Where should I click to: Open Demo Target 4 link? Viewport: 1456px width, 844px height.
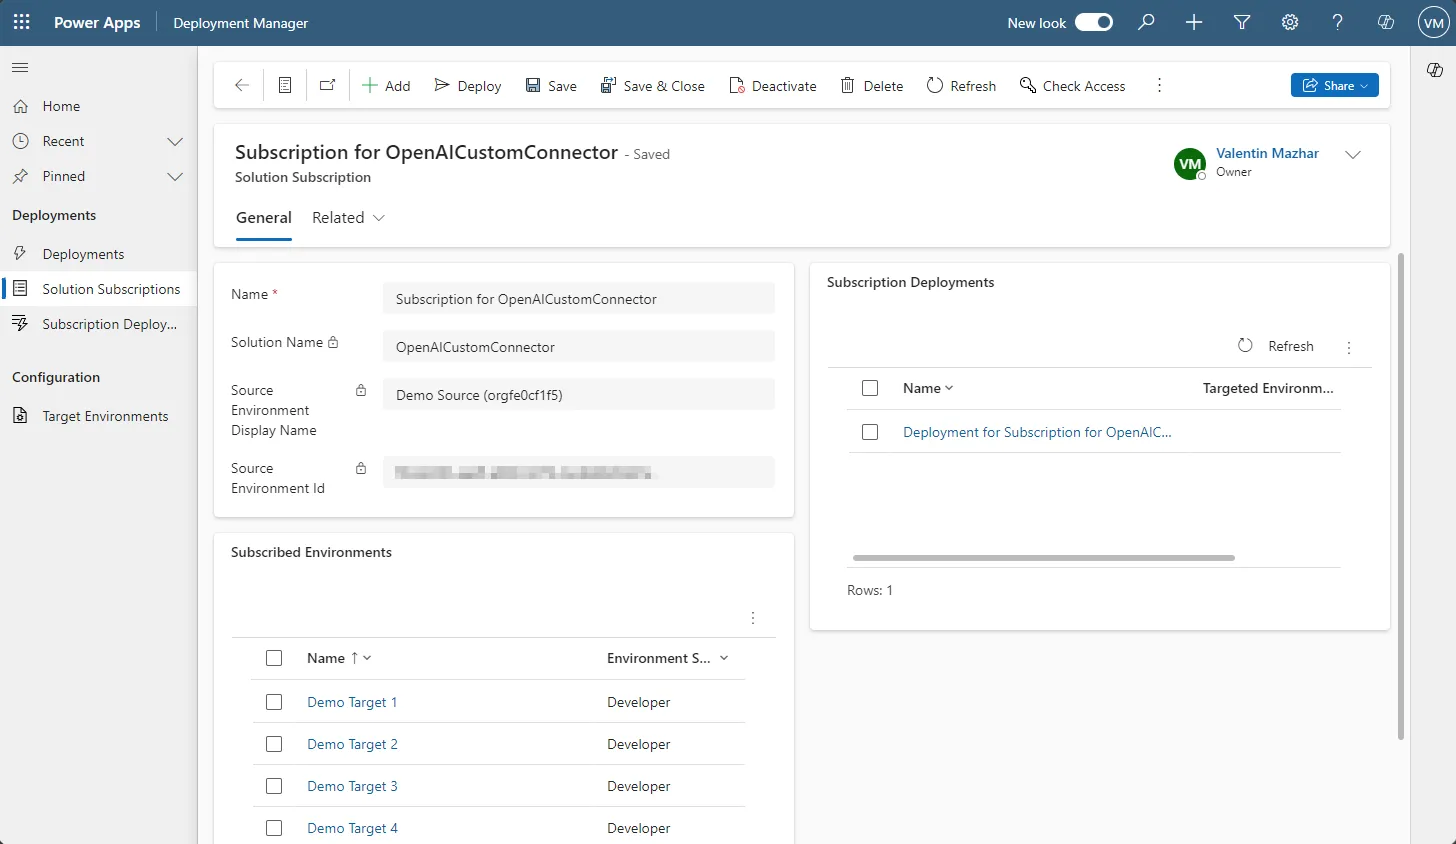tap(352, 828)
